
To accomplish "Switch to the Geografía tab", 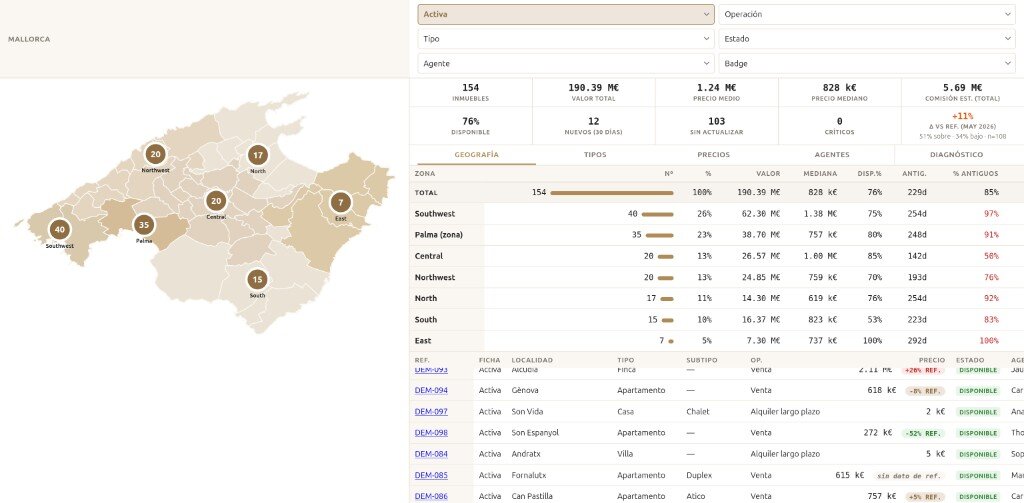I will point(476,155).
